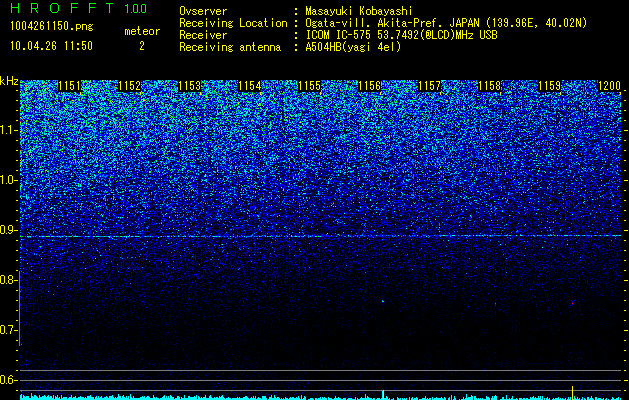Click the 1153 time marker
The width and height of the screenshot is (629, 400).
[x=189, y=86]
